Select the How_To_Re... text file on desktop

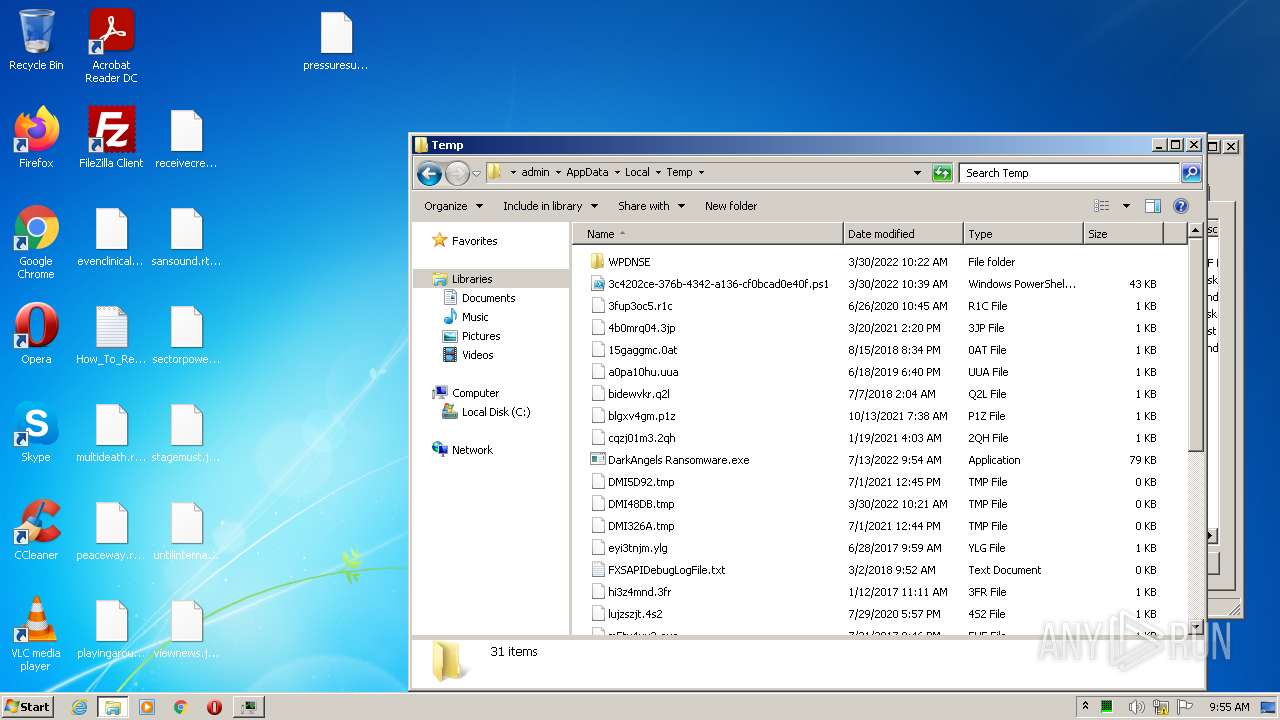pos(111,334)
